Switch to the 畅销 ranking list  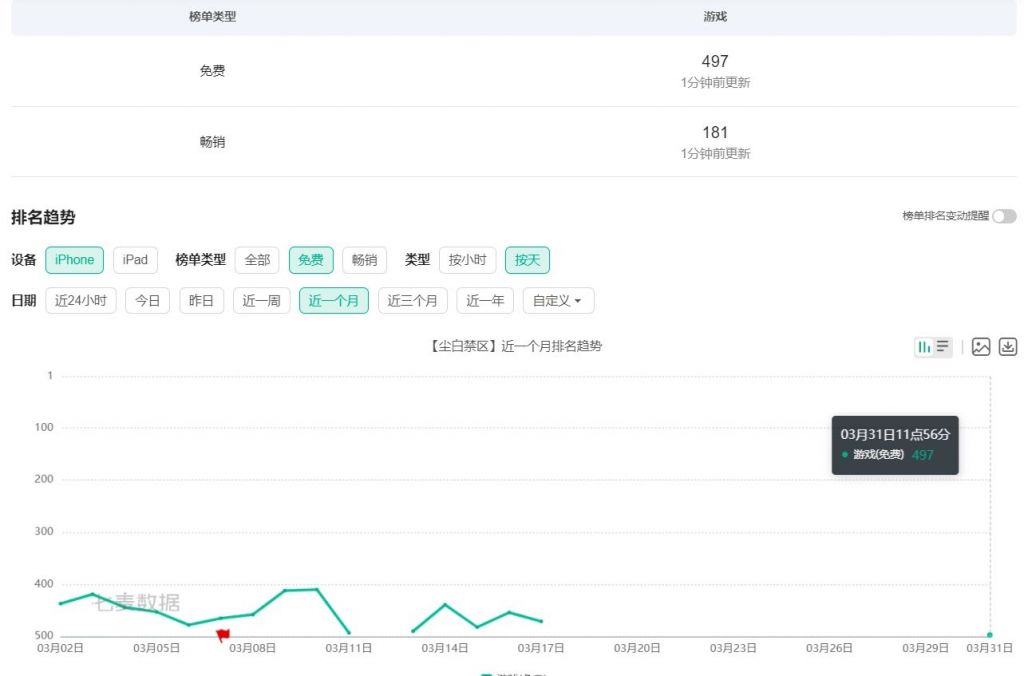coord(364,259)
